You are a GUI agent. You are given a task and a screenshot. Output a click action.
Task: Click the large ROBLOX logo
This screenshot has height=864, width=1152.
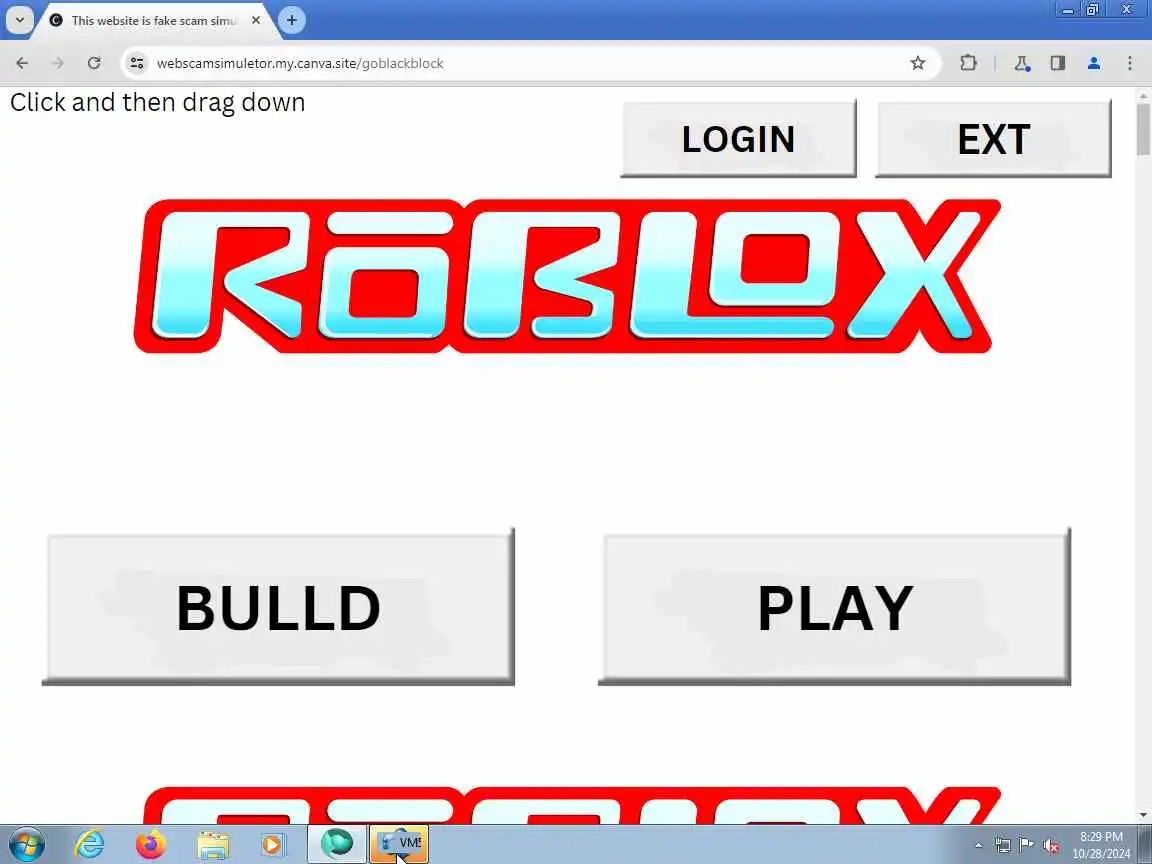[566, 276]
